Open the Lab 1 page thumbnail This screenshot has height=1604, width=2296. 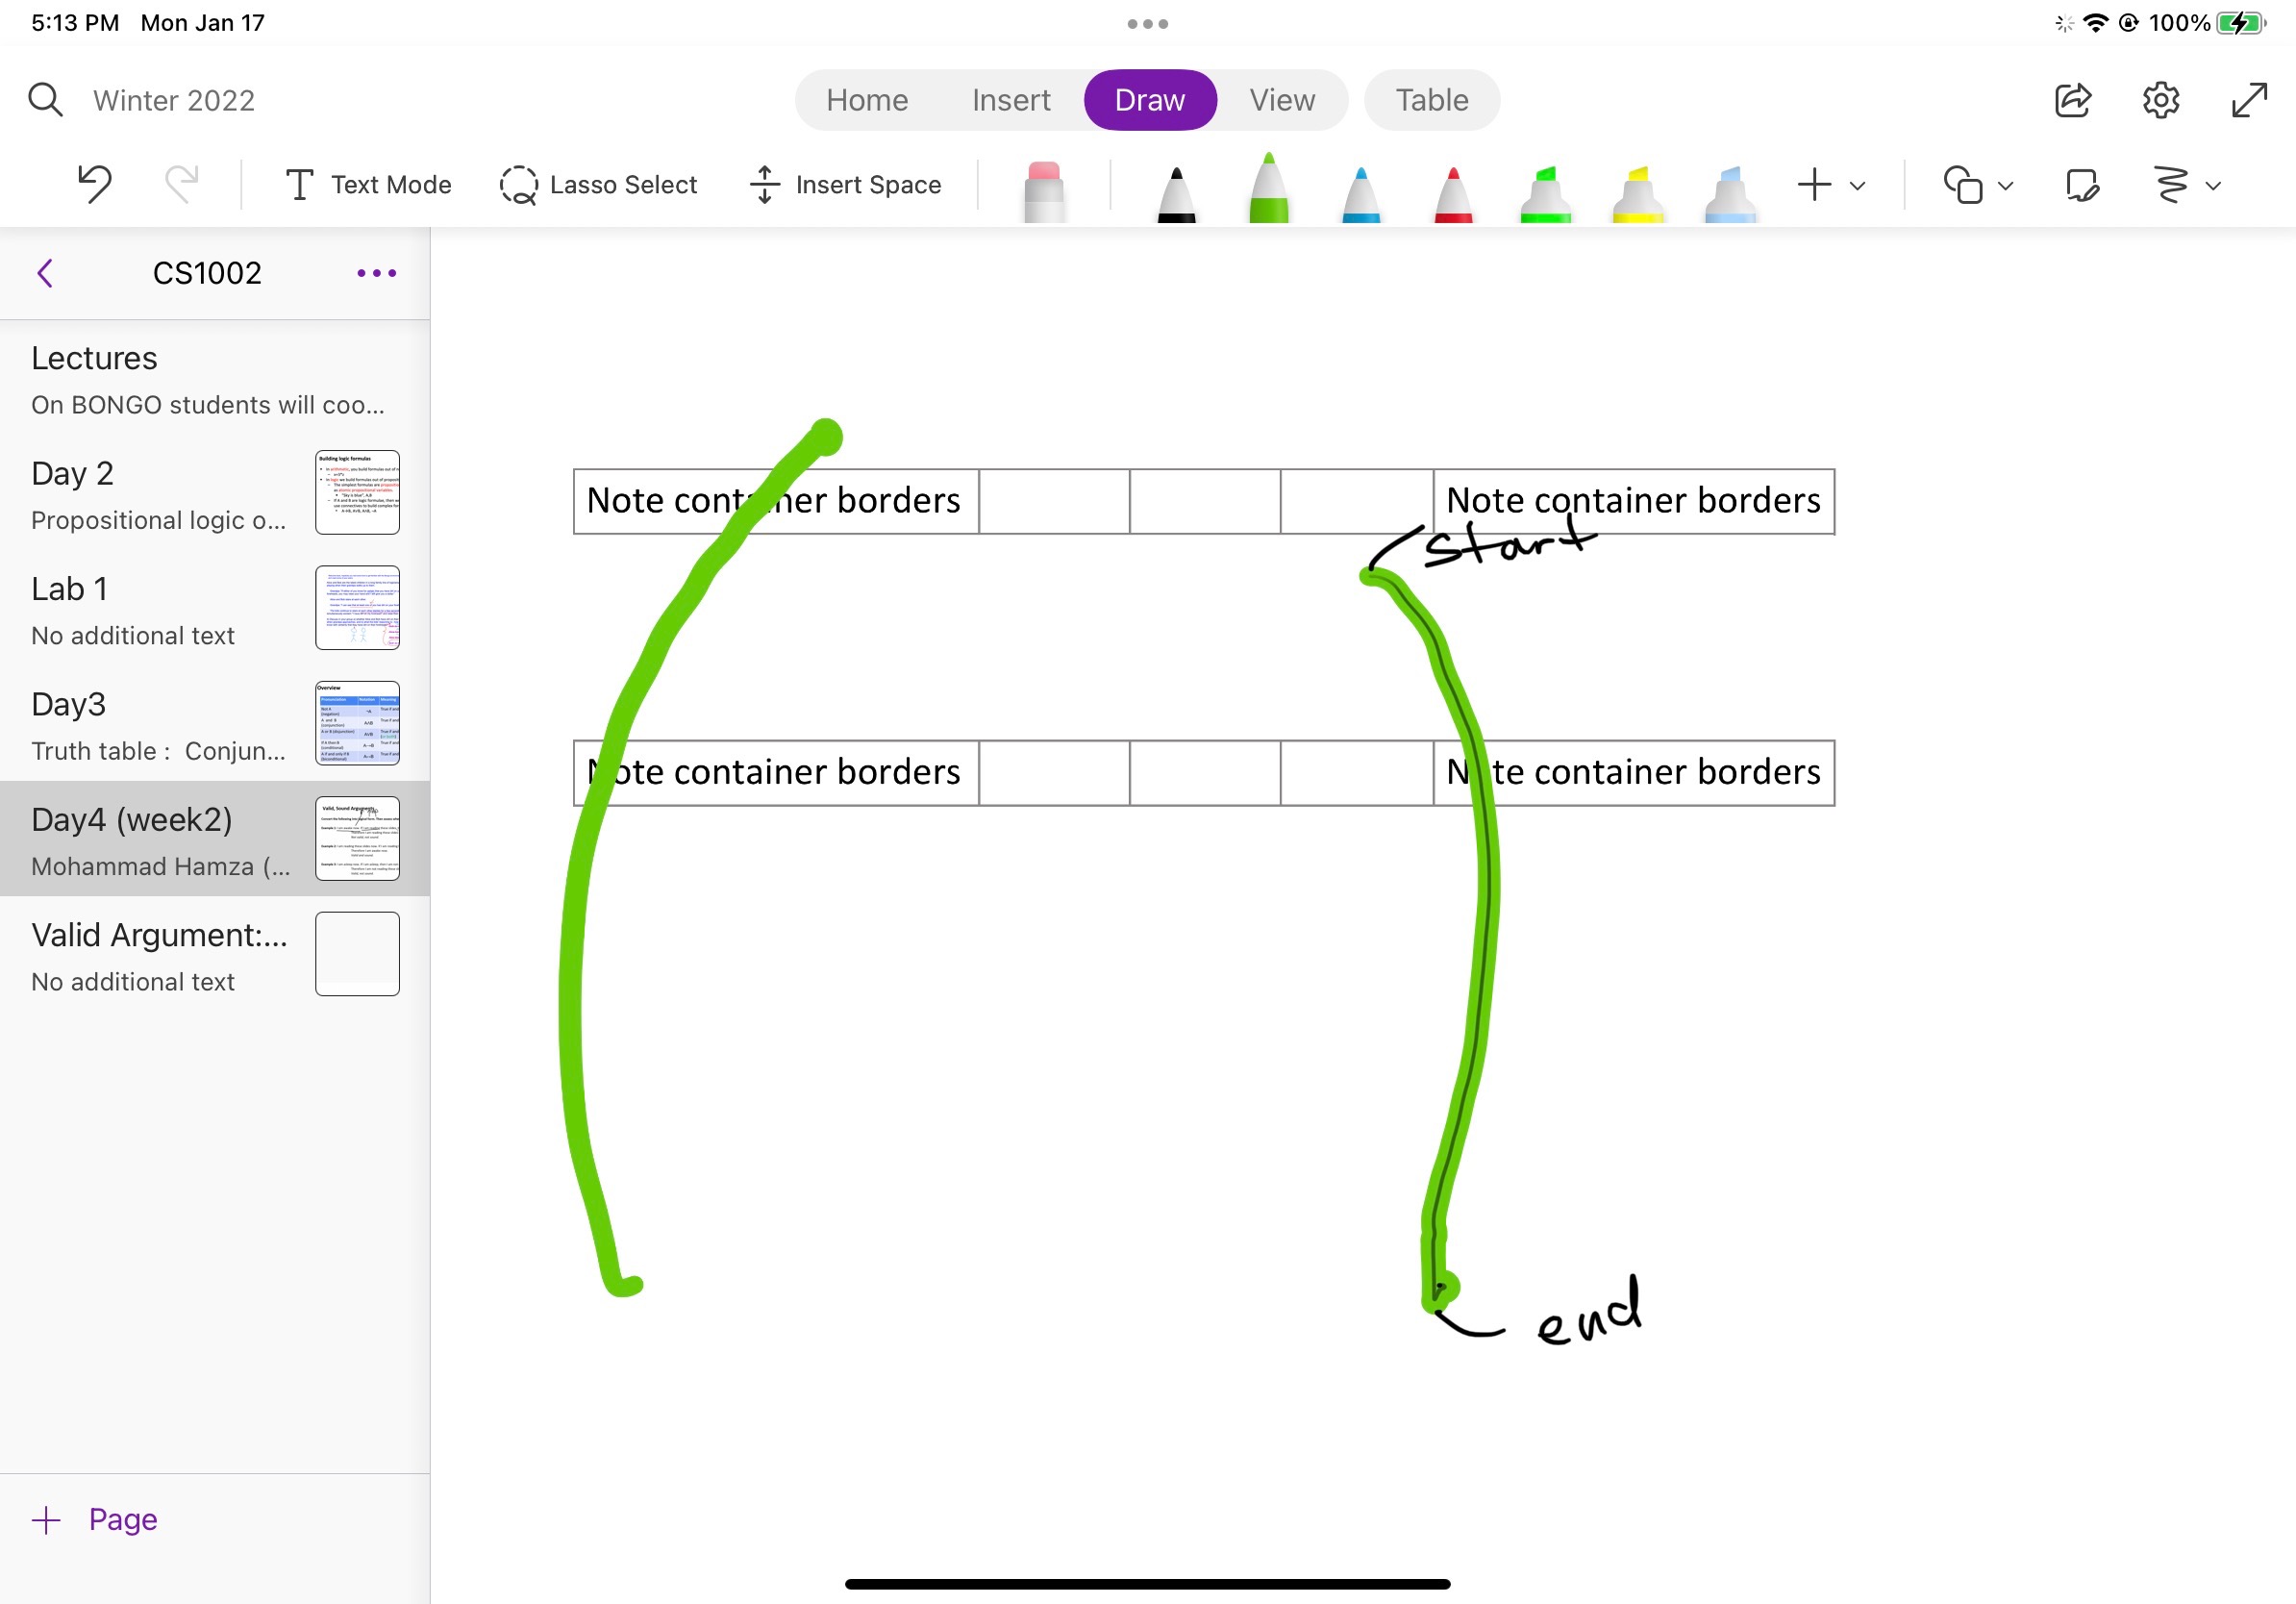pyautogui.click(x=357, y=608)
